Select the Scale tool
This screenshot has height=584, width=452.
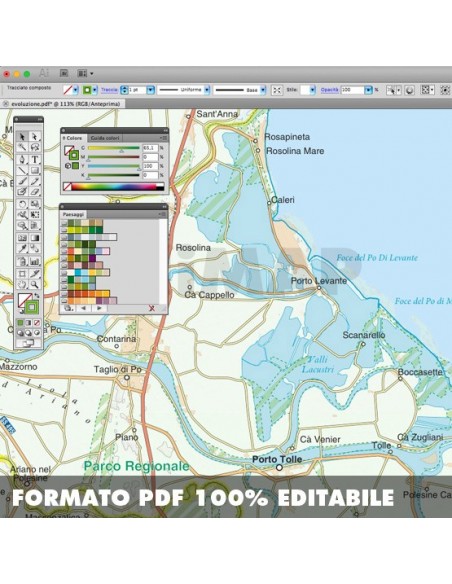pyautogui.click(x=35, y=204)
